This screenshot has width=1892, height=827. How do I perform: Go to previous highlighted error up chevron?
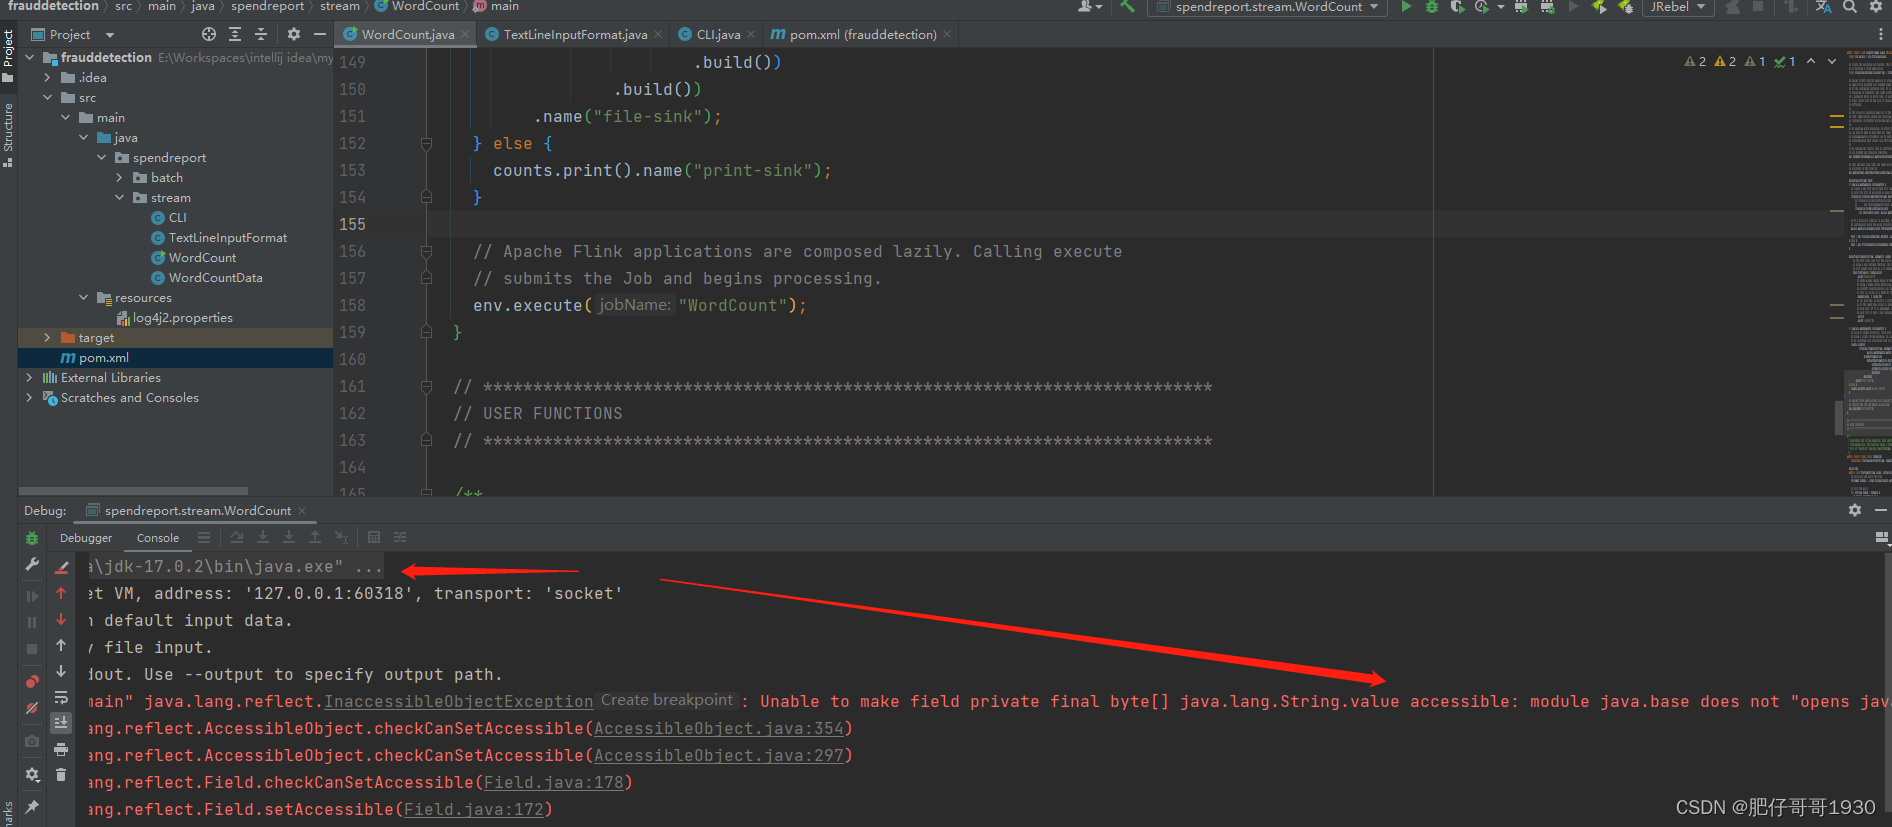coord(1811,61)
